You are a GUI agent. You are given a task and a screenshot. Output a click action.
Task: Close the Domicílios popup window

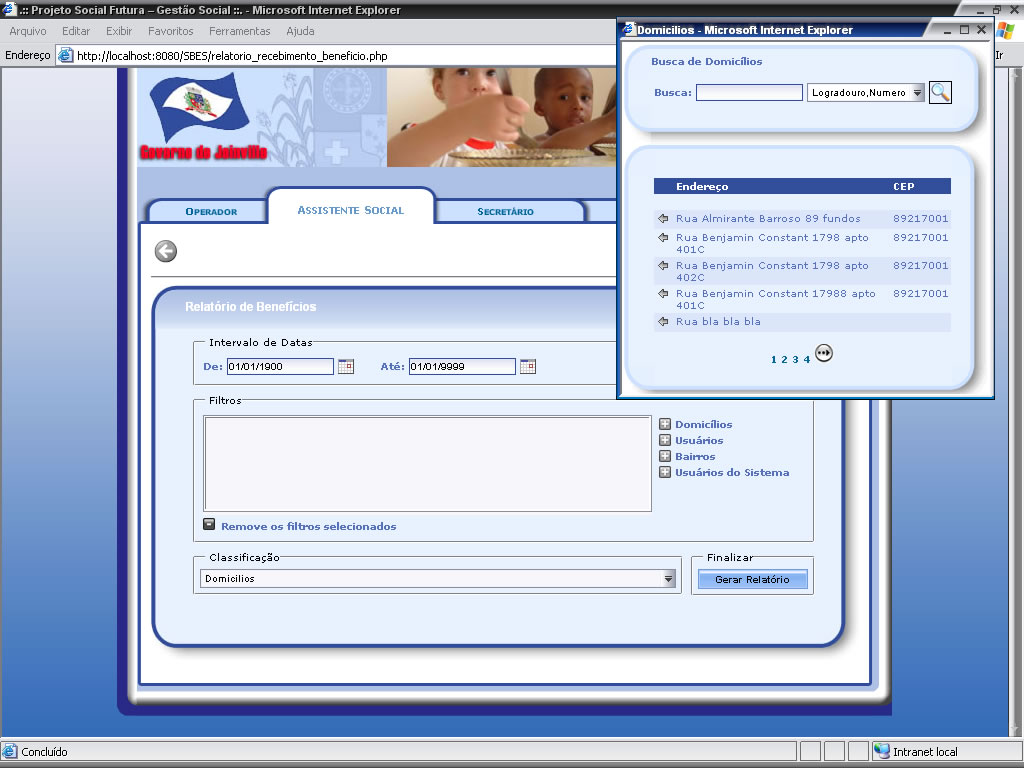coord(982,30)
